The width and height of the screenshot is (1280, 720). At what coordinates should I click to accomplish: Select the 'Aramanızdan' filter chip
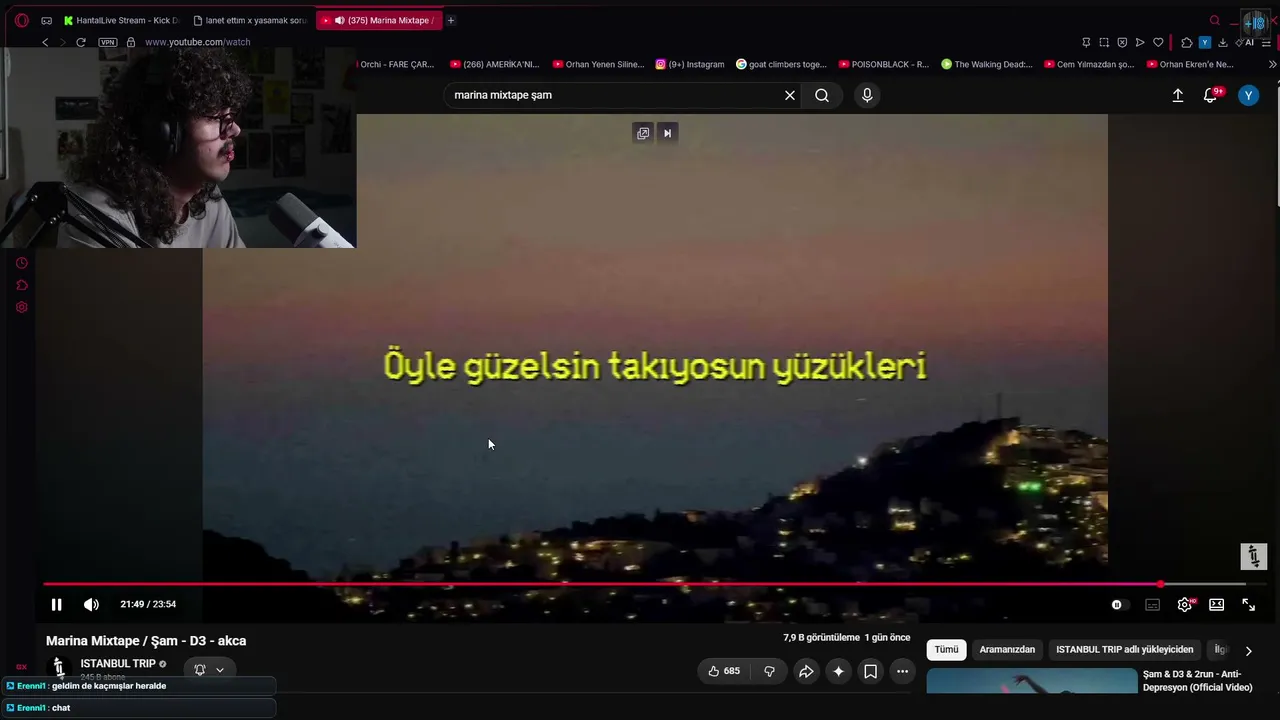click(1007, 650)
